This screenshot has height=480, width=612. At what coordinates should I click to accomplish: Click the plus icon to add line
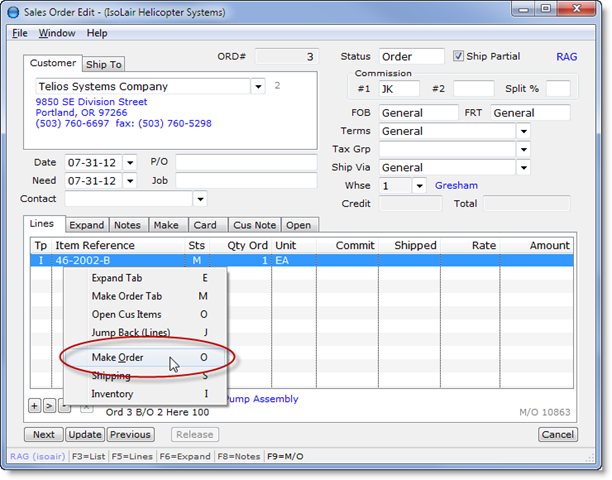coord(34,405)
